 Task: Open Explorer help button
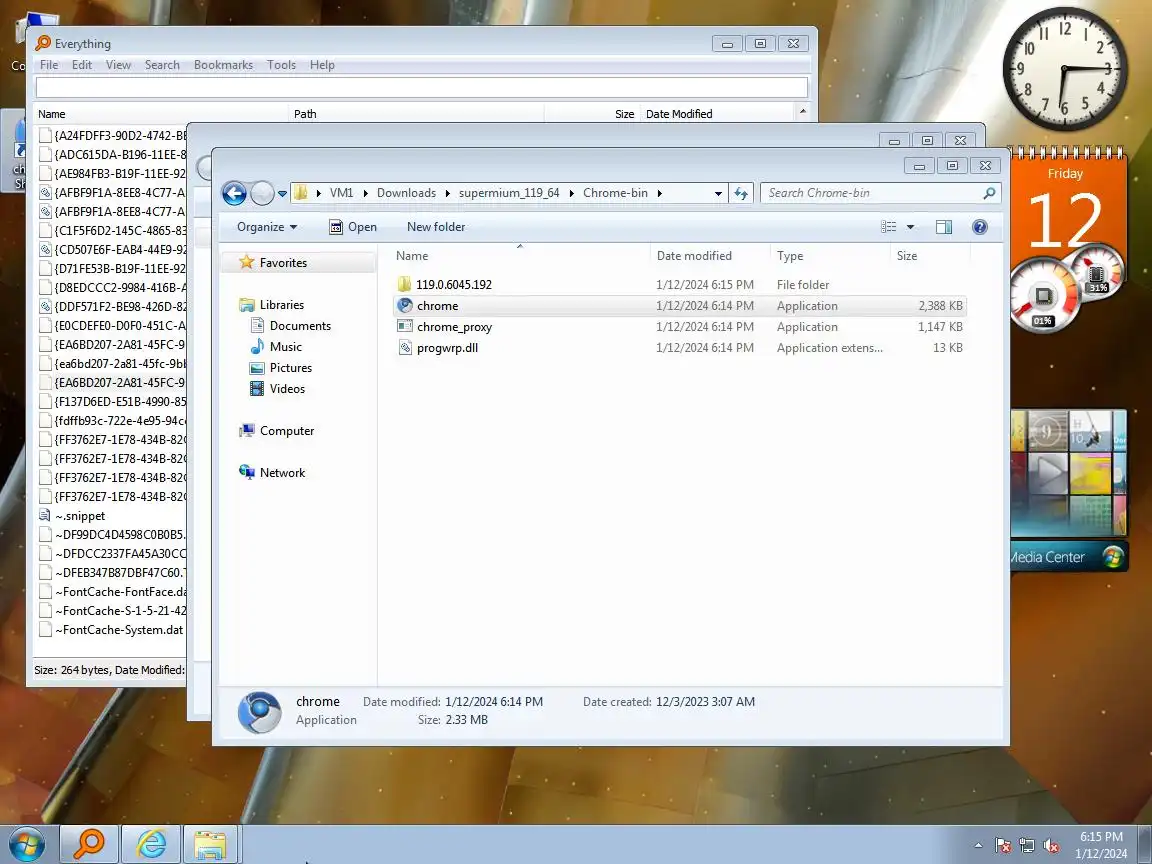pos(979,227)
